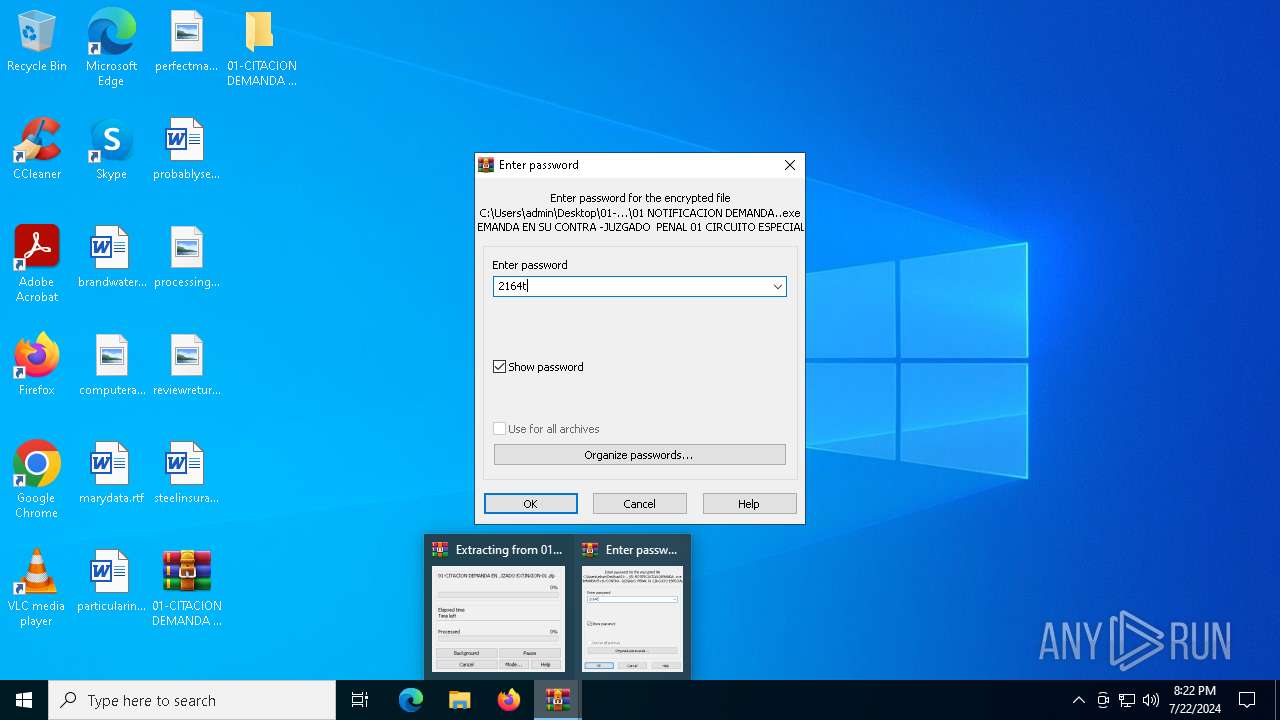The image size is (1280, 720).
Task: Click the Organize passwords... button
Action: click(639, 455)
